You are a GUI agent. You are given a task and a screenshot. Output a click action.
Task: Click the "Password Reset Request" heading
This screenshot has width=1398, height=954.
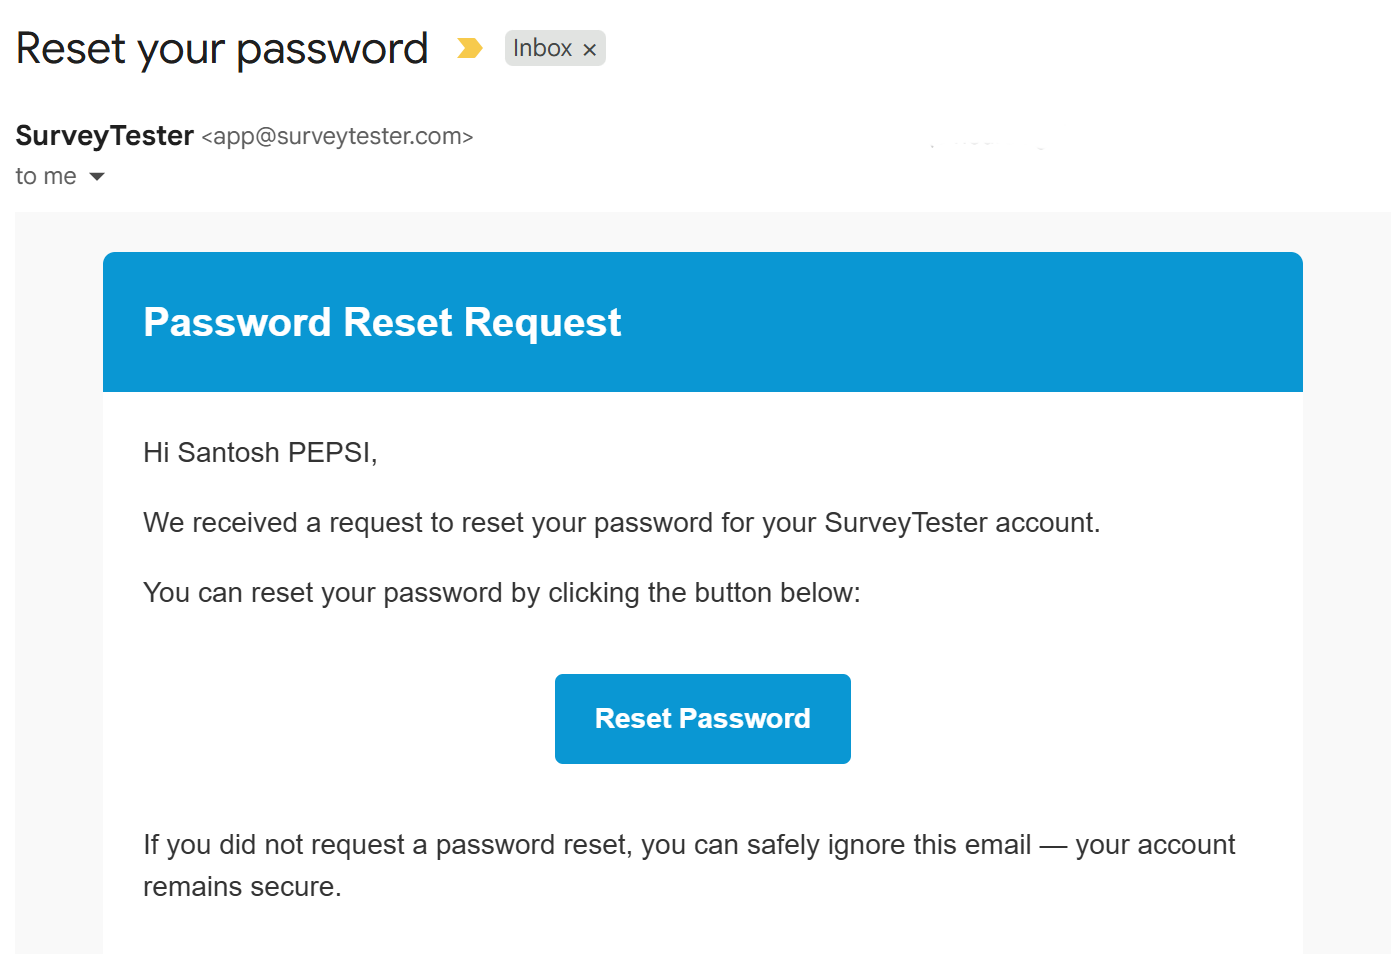tap(382, 322)
